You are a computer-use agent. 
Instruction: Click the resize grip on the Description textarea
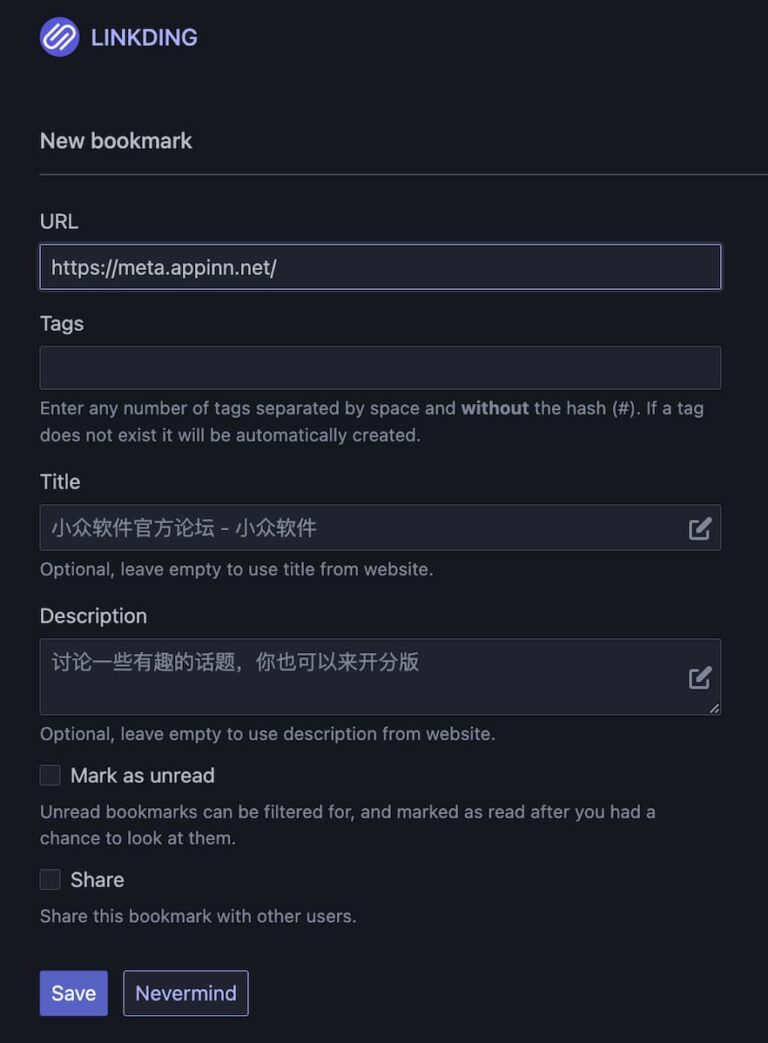714,709
